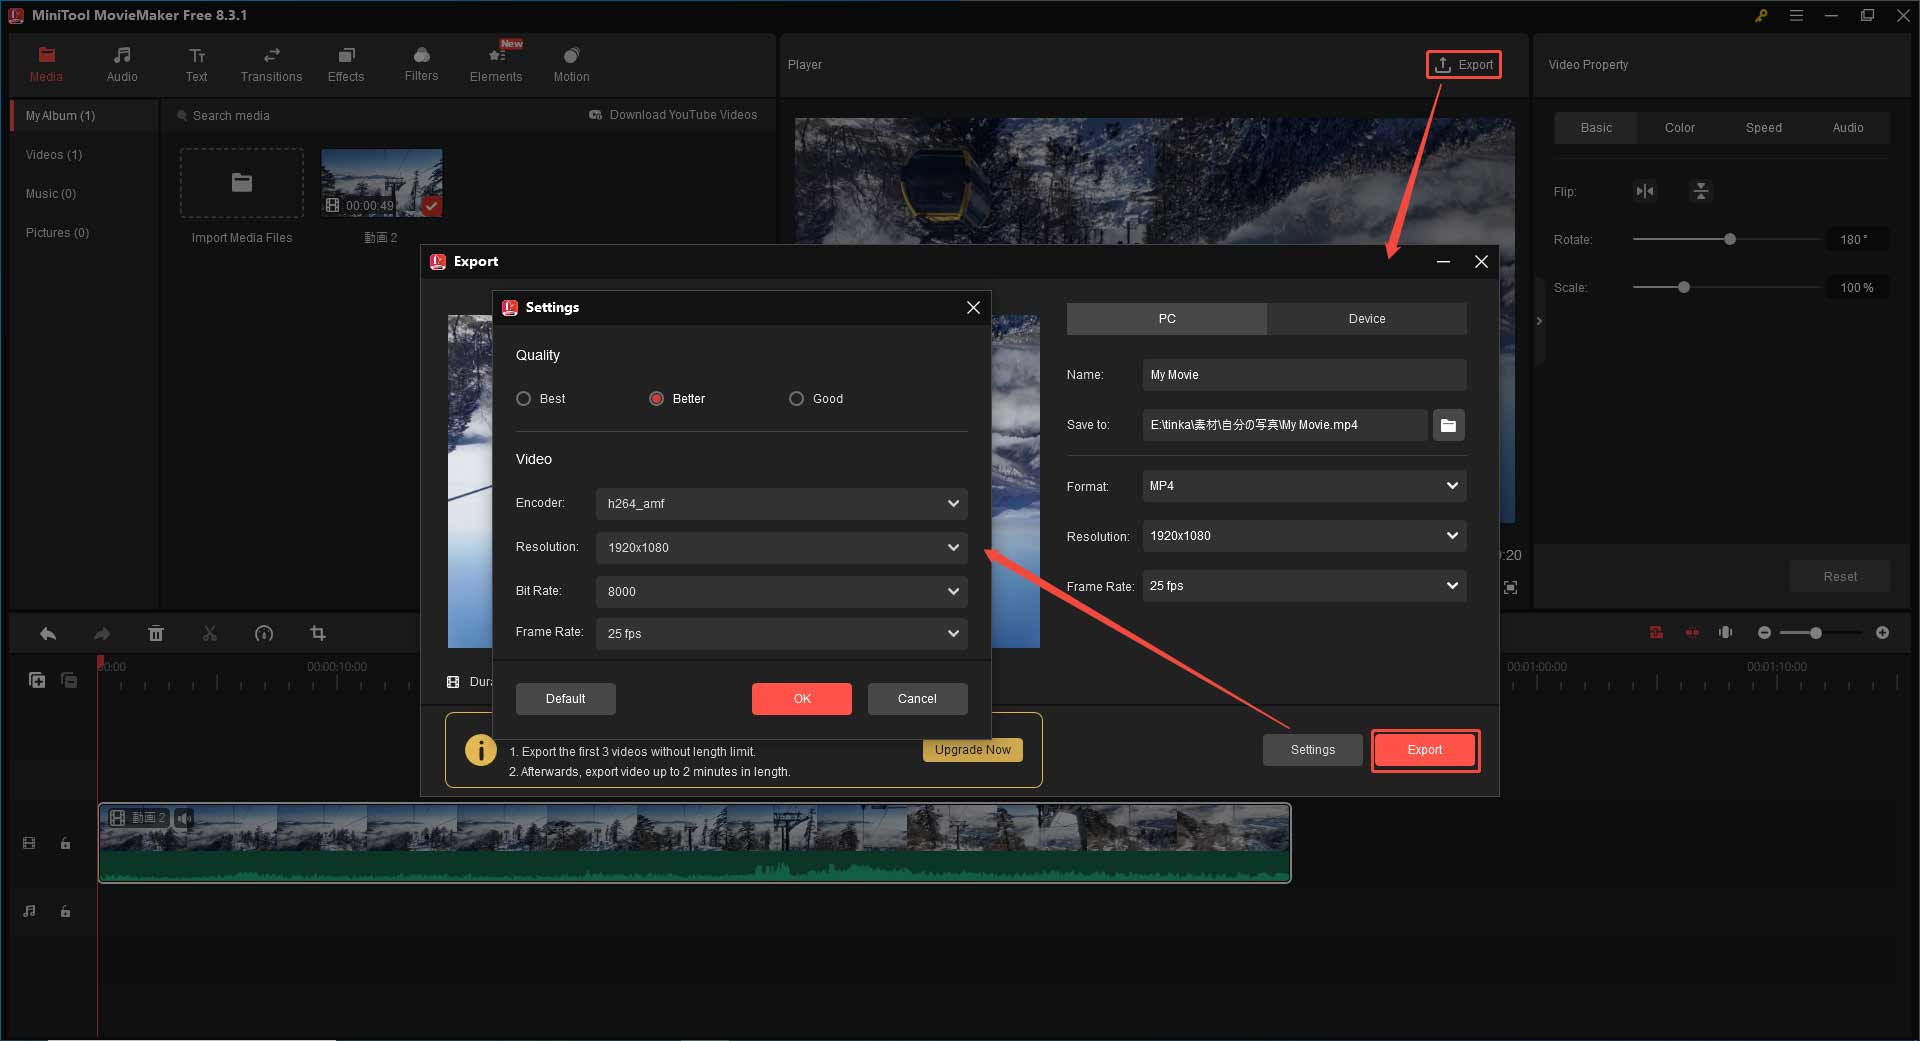Click the Undo icon above the timeline
1920x1041 pixels.
coord(47,633)
